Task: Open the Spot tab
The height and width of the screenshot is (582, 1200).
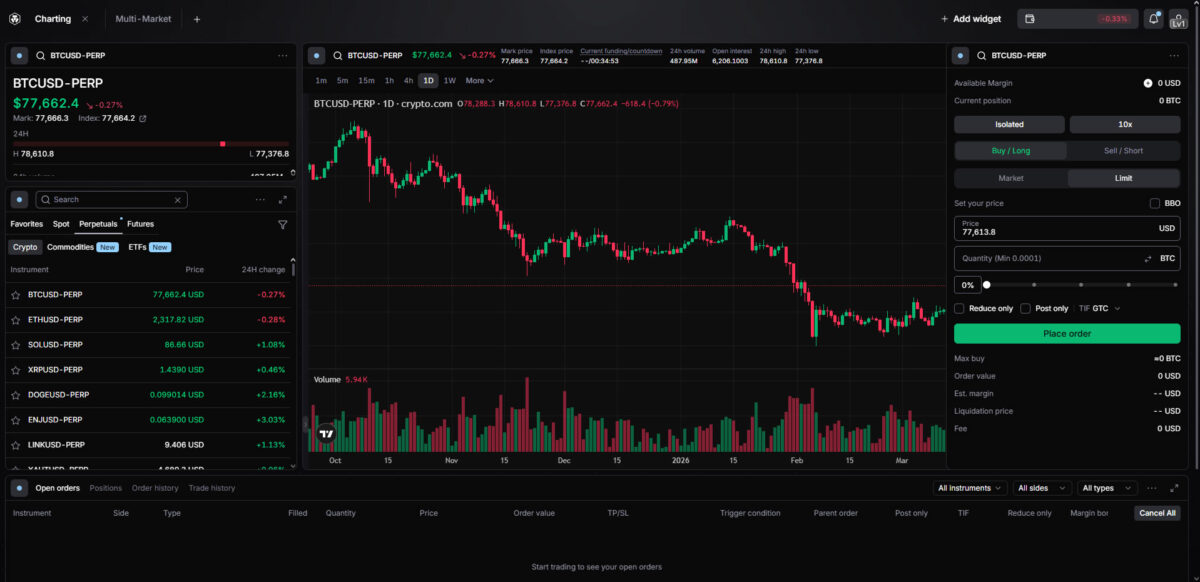Action: (x=61, y=224)
